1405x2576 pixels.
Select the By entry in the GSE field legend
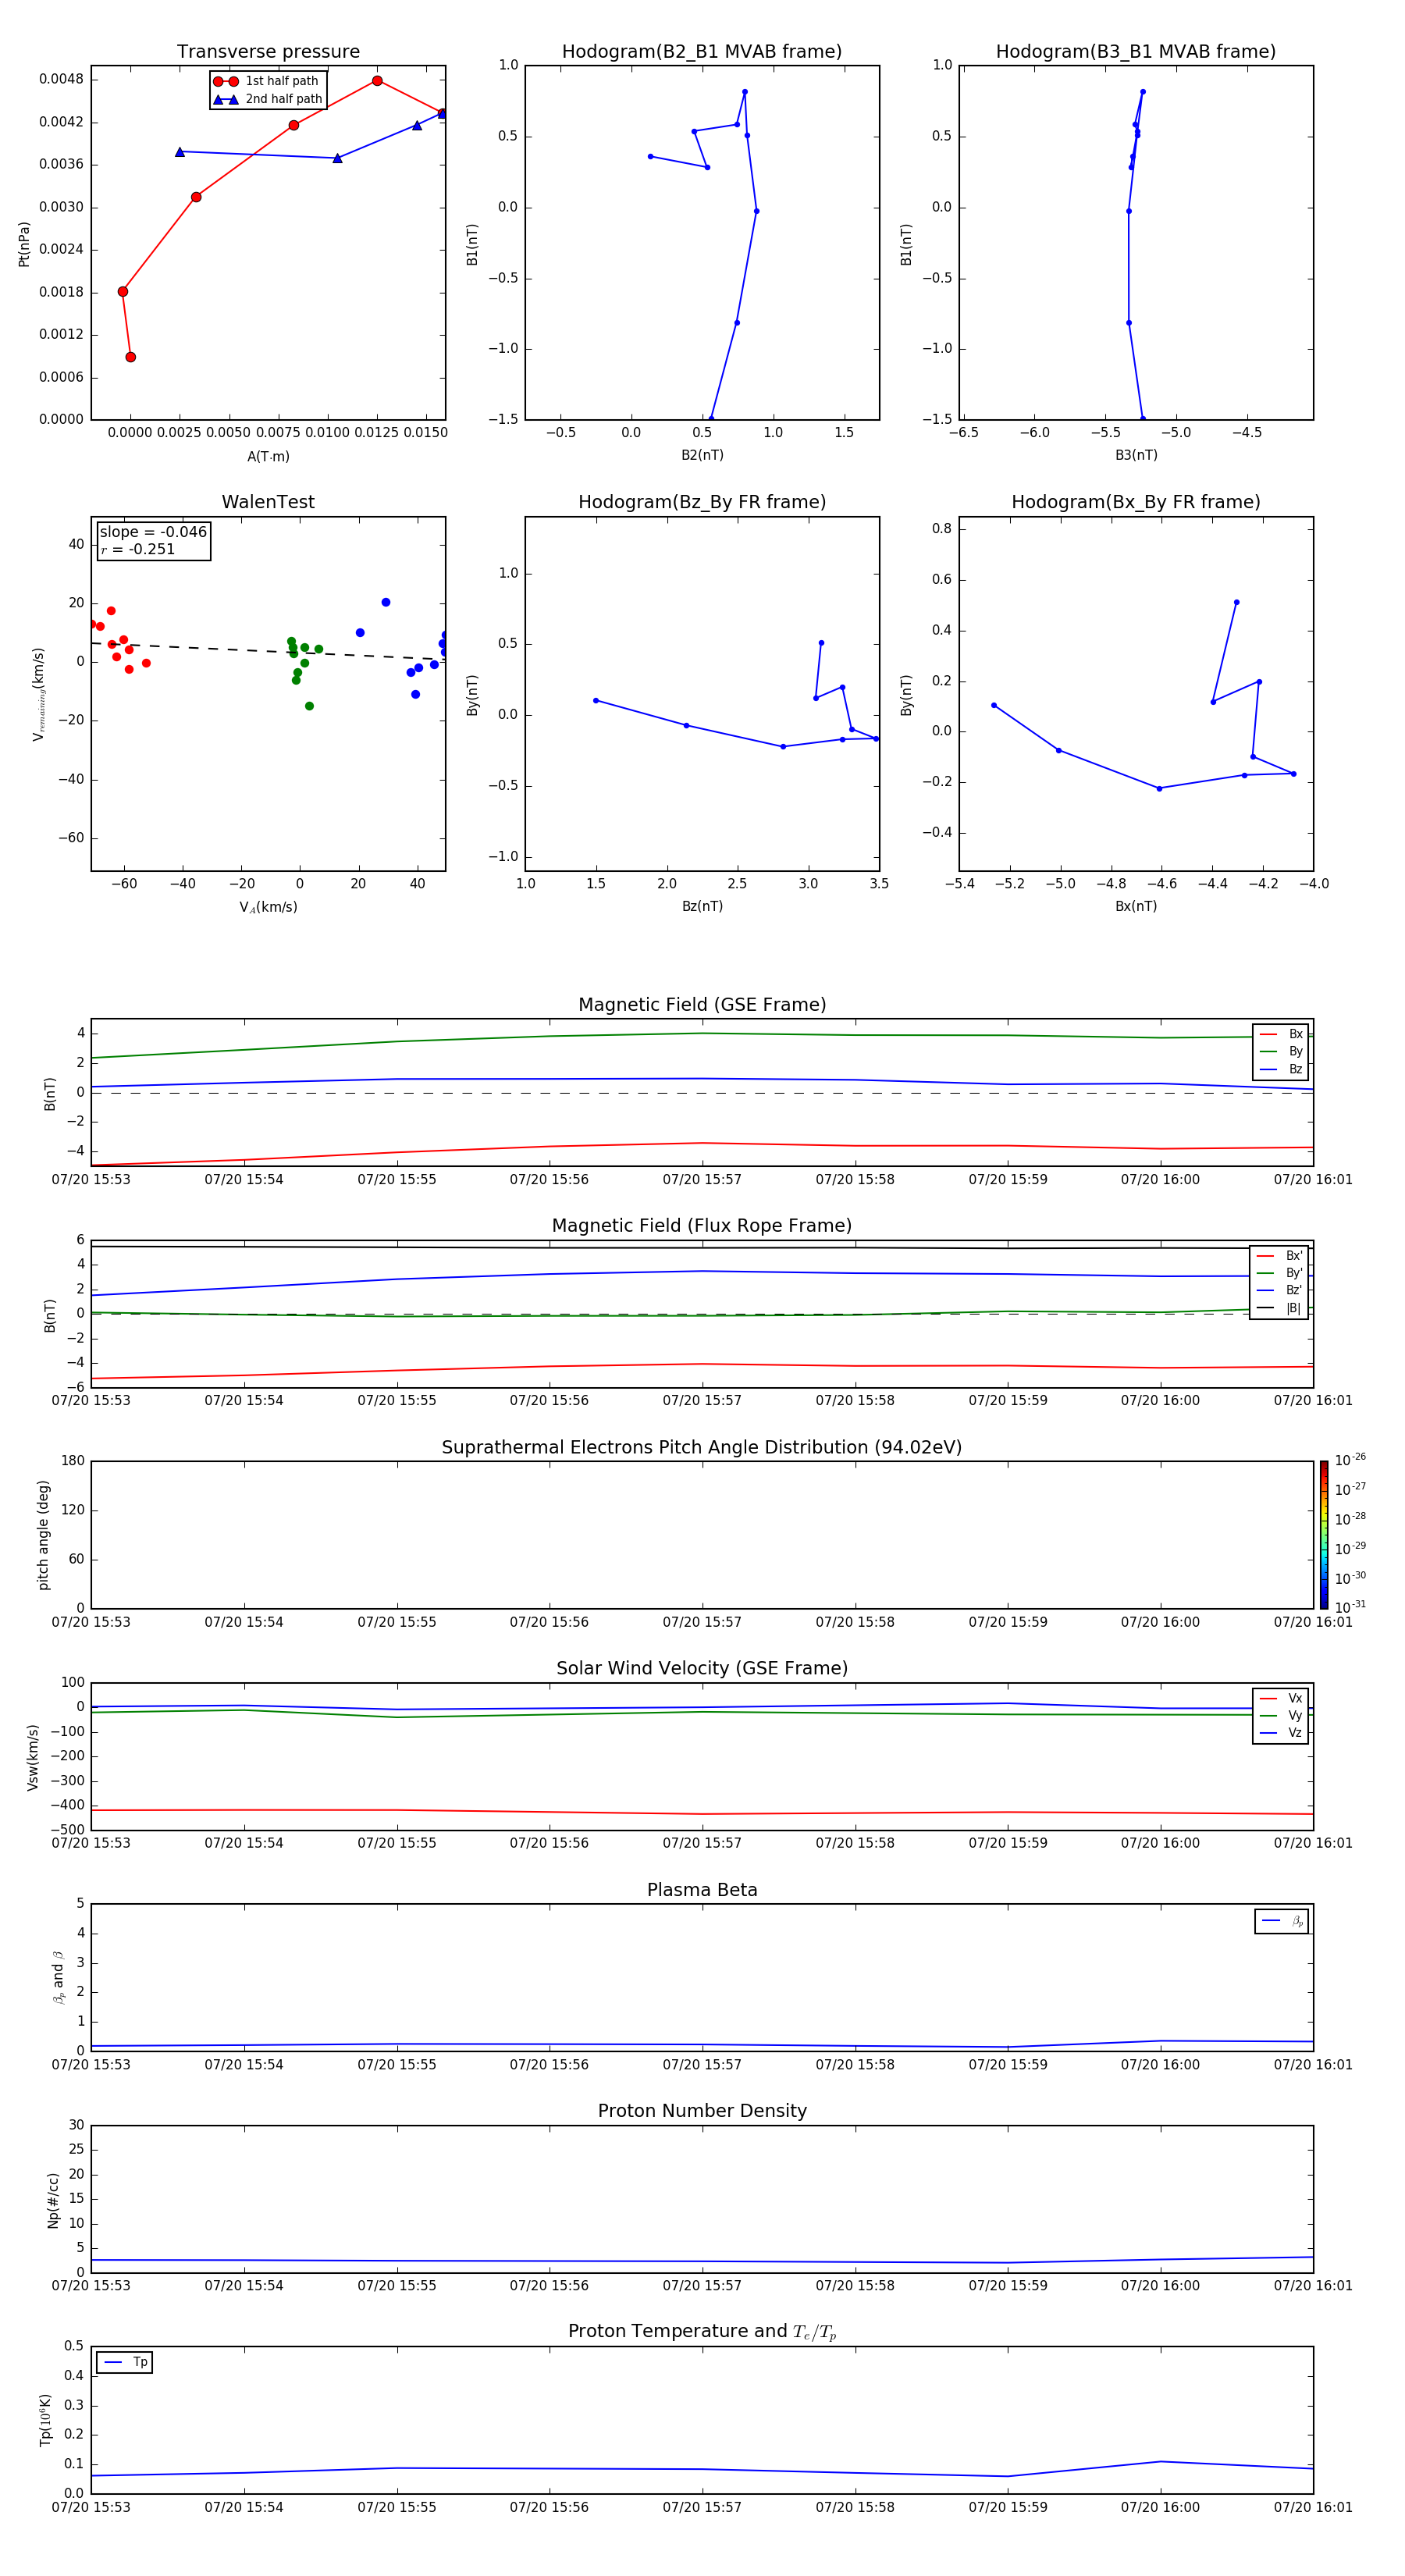[x=1281, y=1052]
